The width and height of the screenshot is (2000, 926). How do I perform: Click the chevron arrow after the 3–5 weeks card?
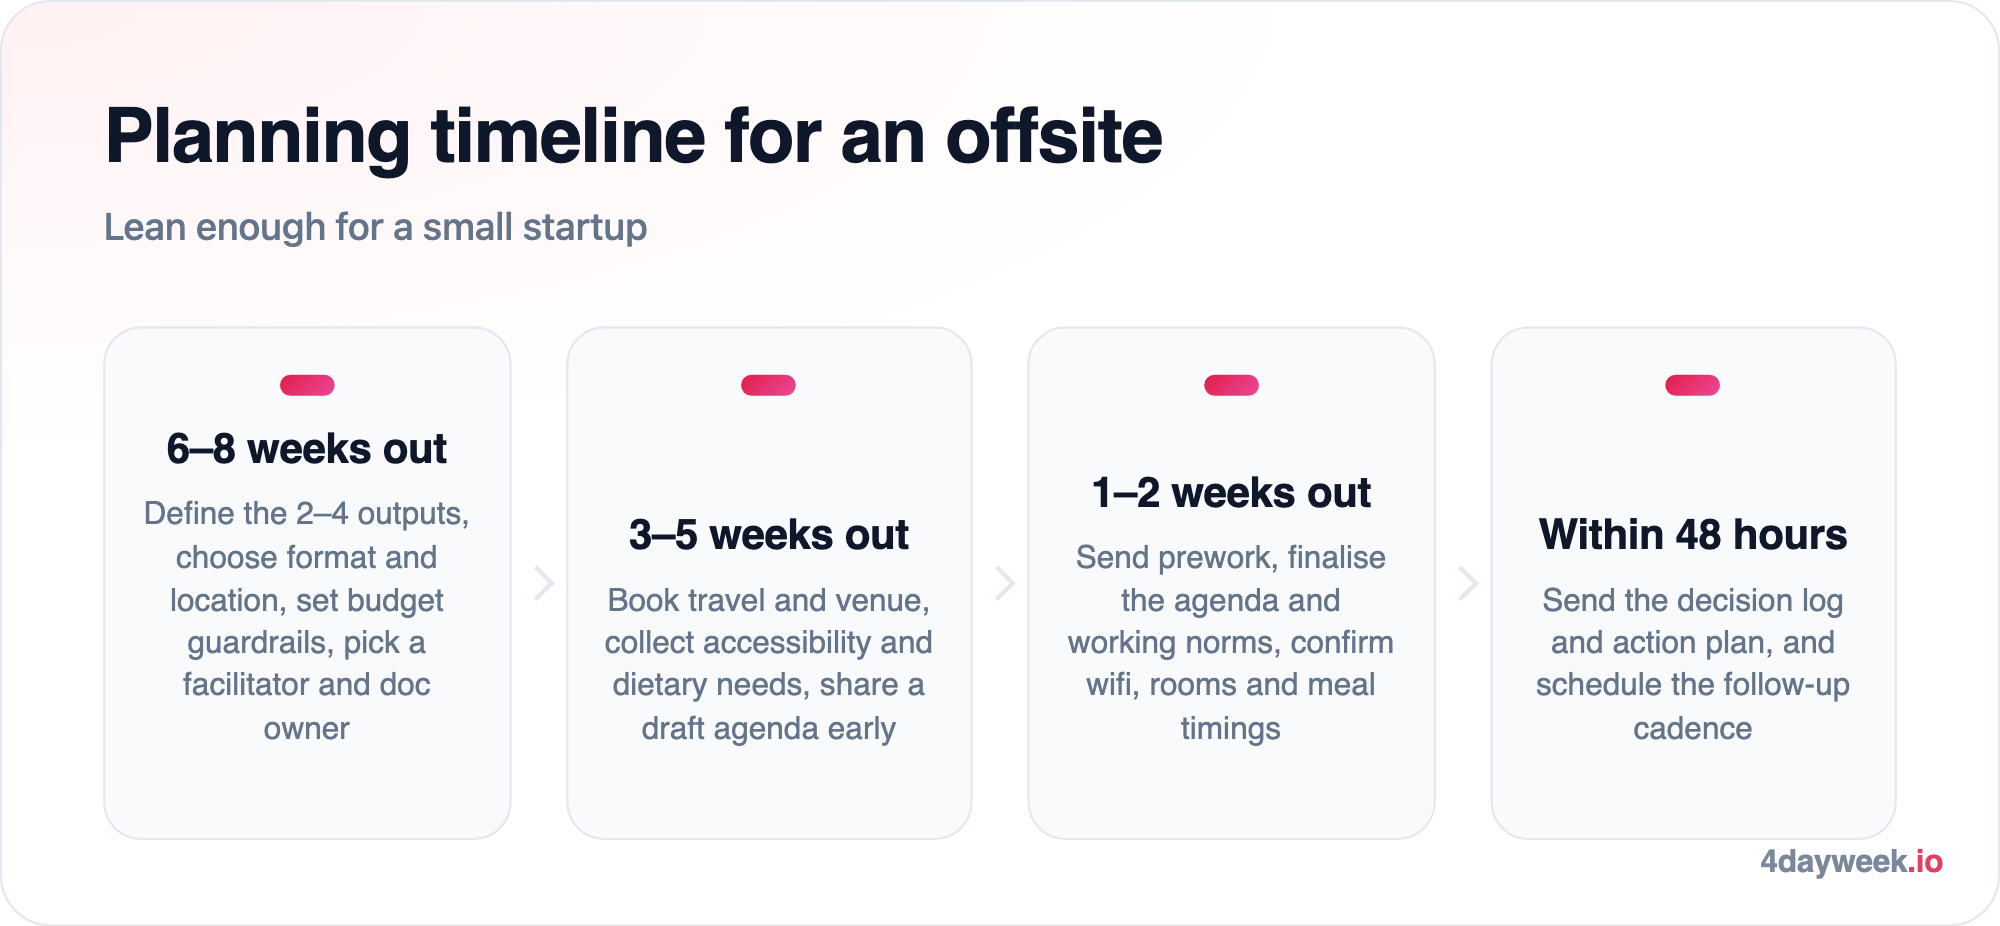pyautogui.click(x=1005, y=583)
